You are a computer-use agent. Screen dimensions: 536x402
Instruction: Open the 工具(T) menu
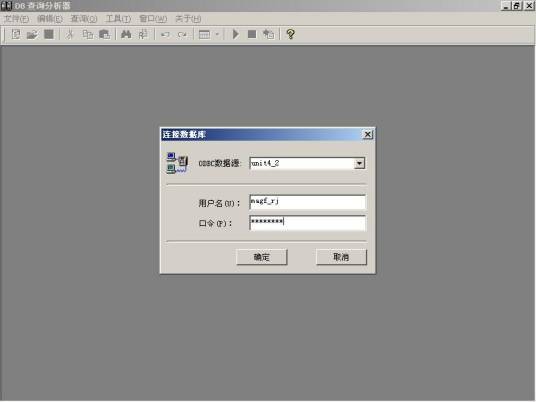[118, 19]
